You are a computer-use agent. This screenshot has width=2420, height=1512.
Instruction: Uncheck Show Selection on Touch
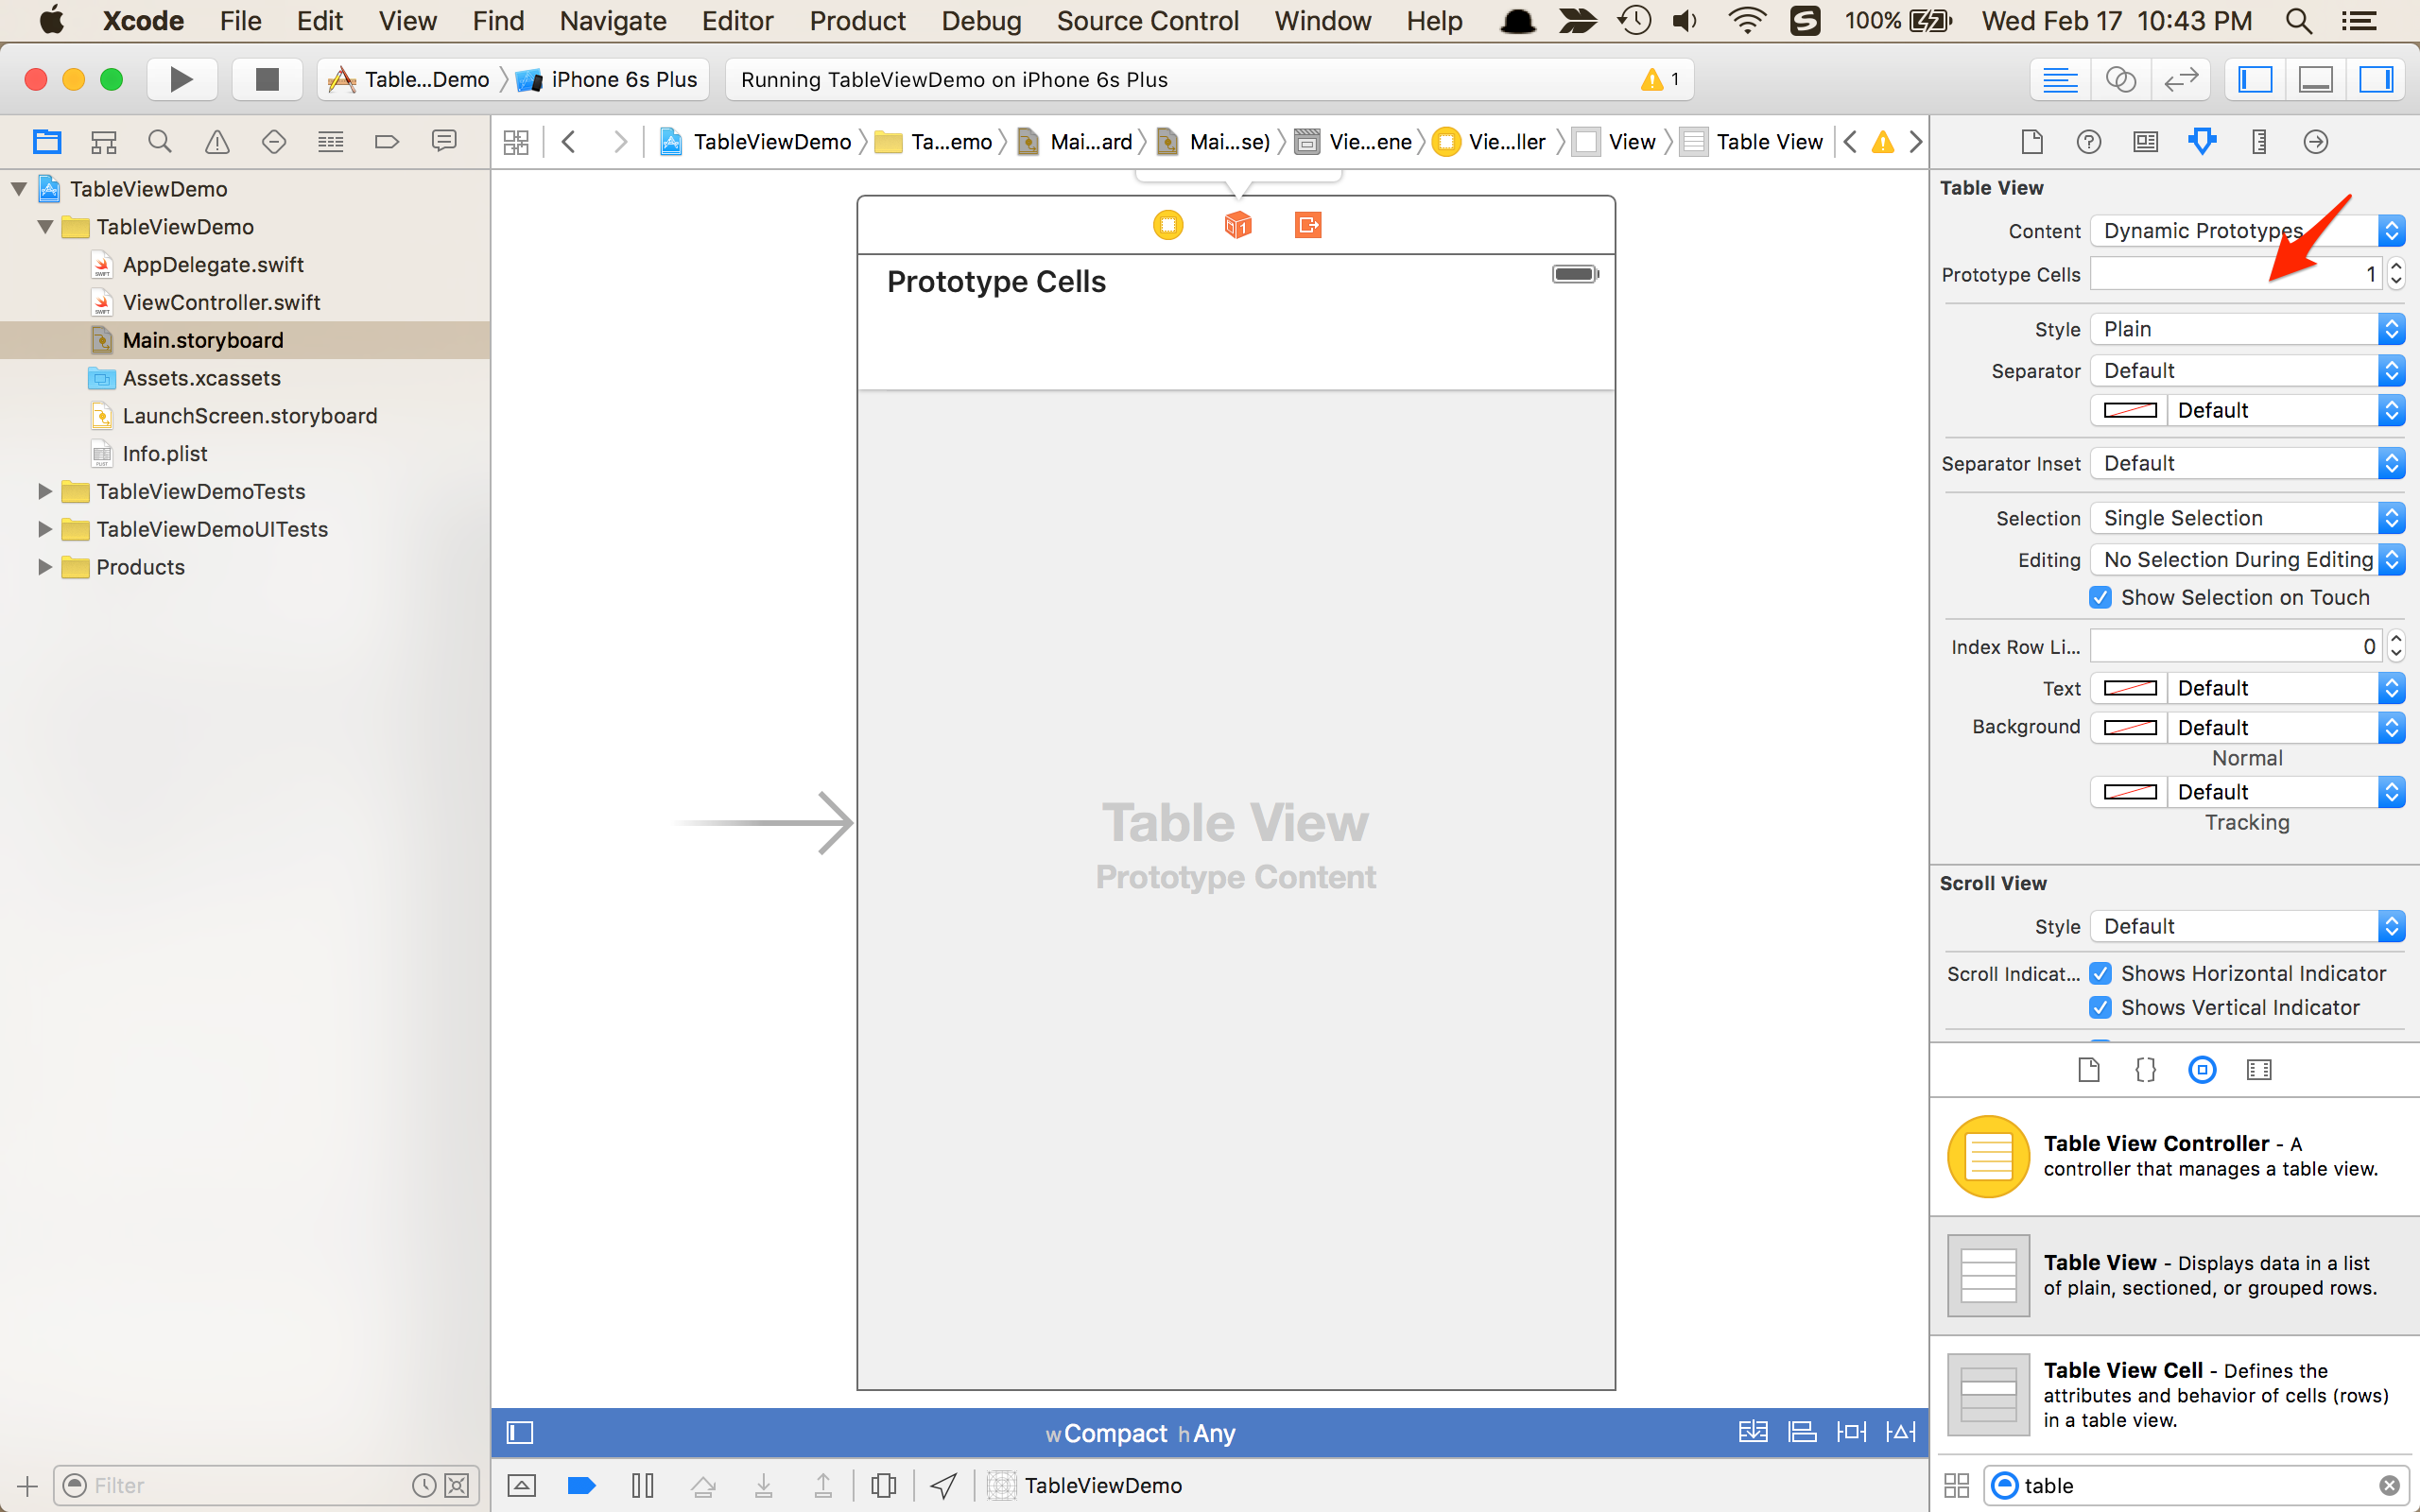[x=2100, y=597]
